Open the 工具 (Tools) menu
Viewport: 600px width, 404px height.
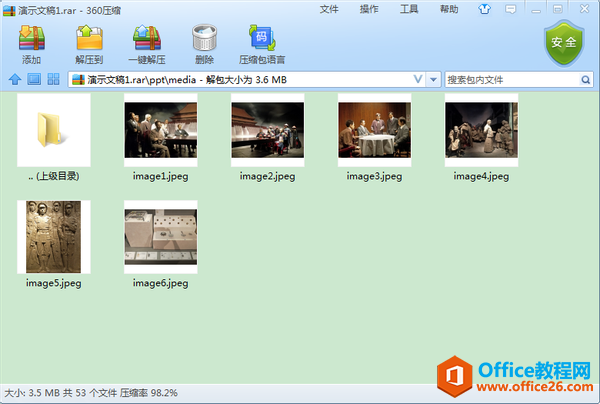409,9
